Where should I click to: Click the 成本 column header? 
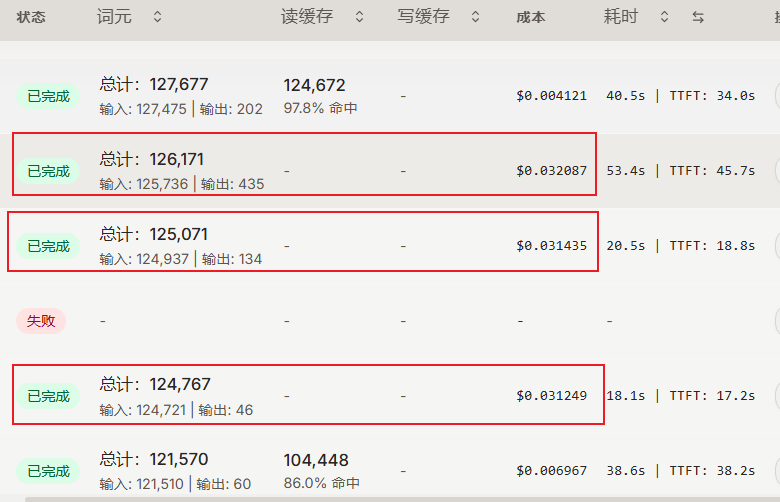click(531, 17)
